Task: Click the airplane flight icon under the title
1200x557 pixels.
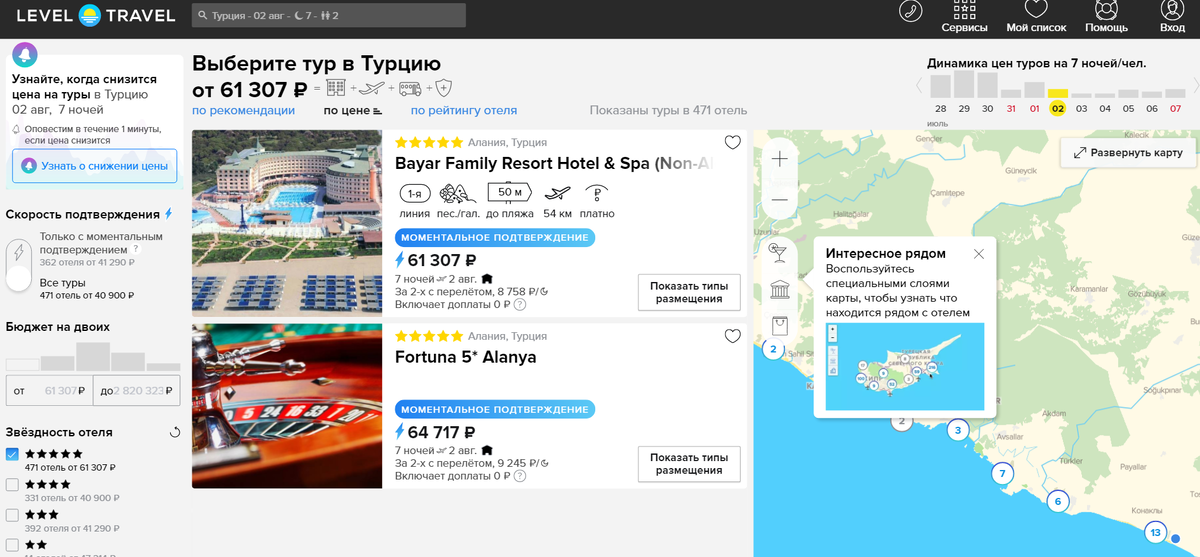Action: pos(371,88)
